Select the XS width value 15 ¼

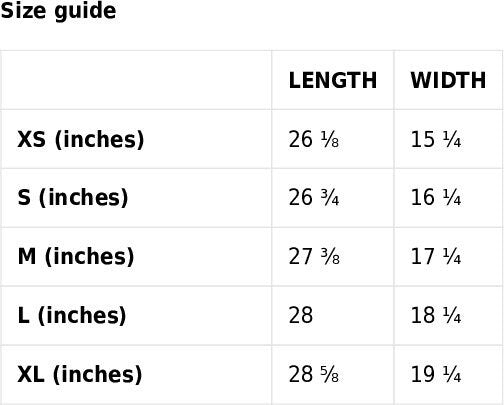tap(436, 139)
